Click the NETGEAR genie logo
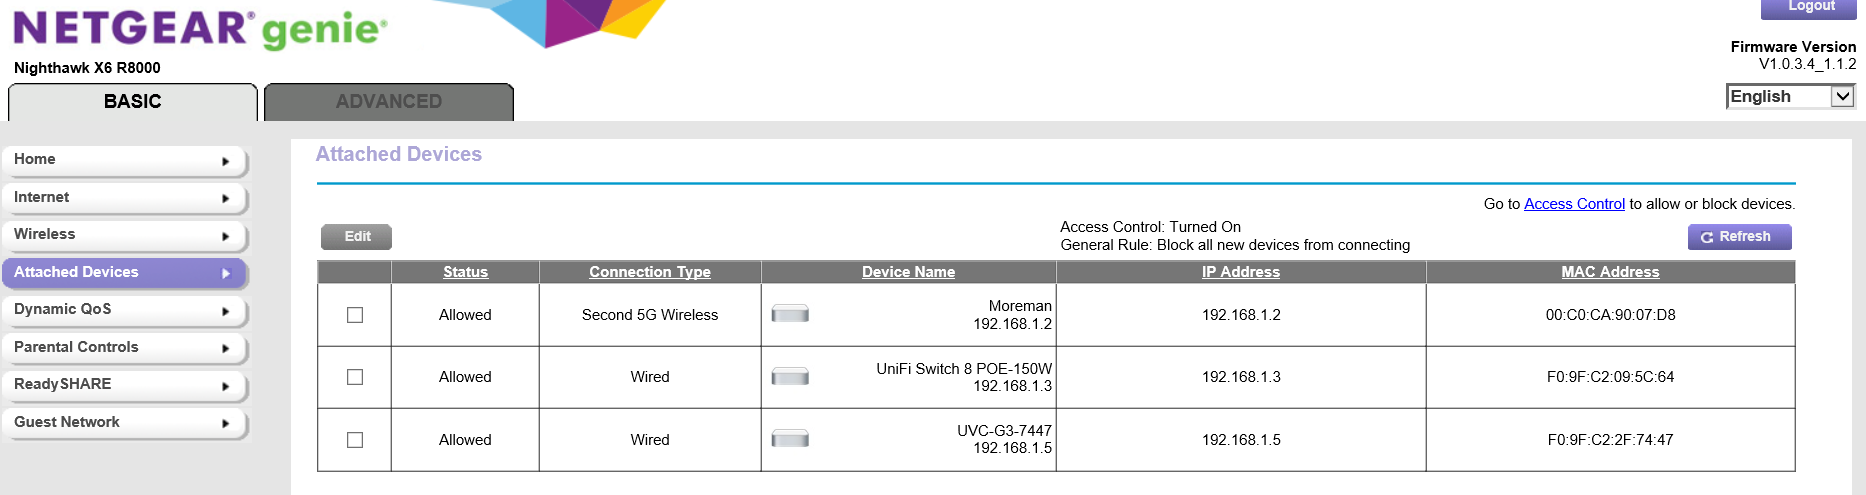The image size is (1866, 495). (x=199, y=29)
